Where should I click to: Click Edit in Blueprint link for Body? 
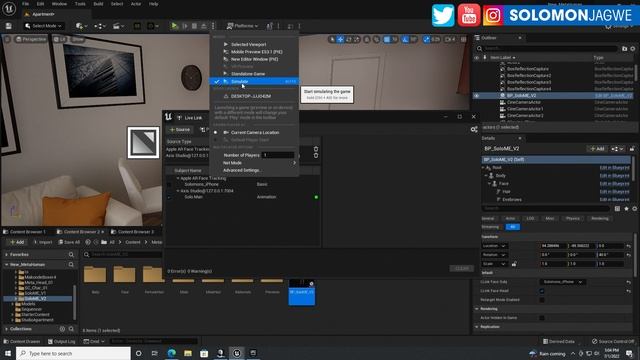tap(614, 176)
